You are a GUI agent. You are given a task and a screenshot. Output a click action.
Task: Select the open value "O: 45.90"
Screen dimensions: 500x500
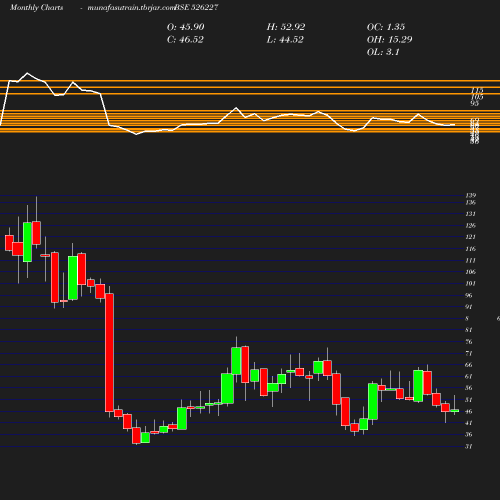pyautogui.click(x=186, y=27)
